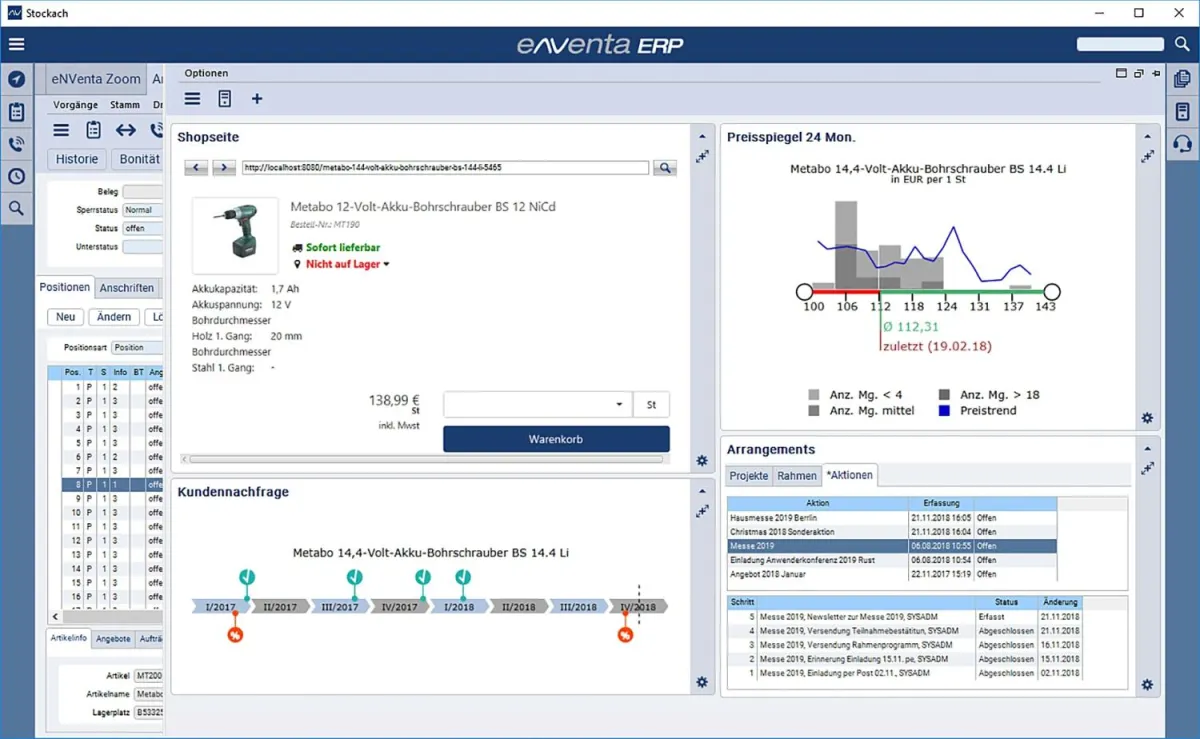This screenshot has height=739, width=1200.
Task: Open the calculator icon in right sidebar
Action: [x=1182, y=111]
